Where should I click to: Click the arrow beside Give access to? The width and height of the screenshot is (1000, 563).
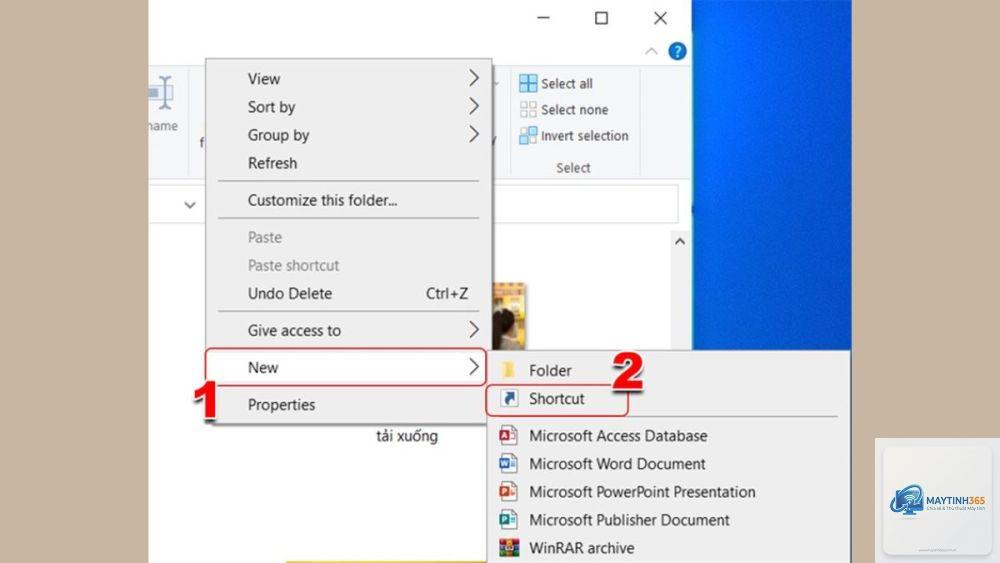[474, 330]
